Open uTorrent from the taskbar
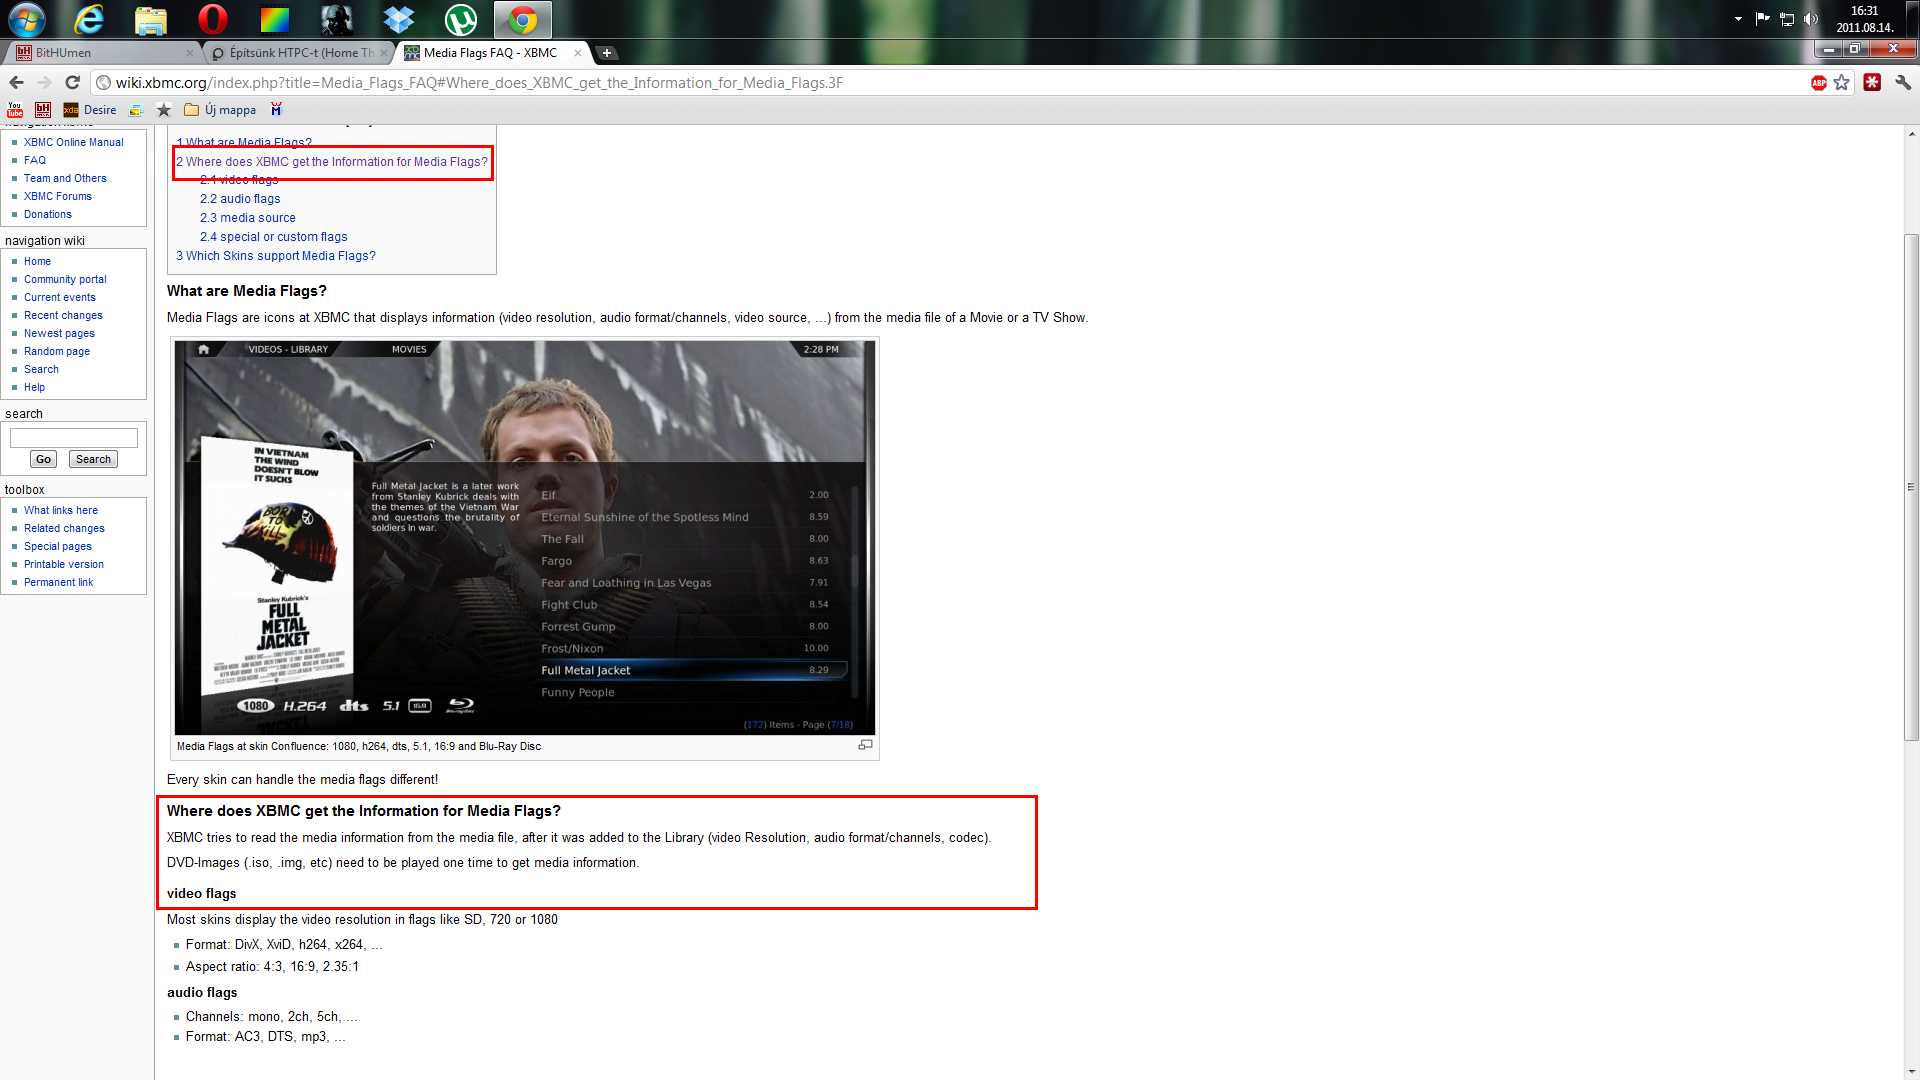Viewport: 1920px width, 1080px height. pos(460,19)
